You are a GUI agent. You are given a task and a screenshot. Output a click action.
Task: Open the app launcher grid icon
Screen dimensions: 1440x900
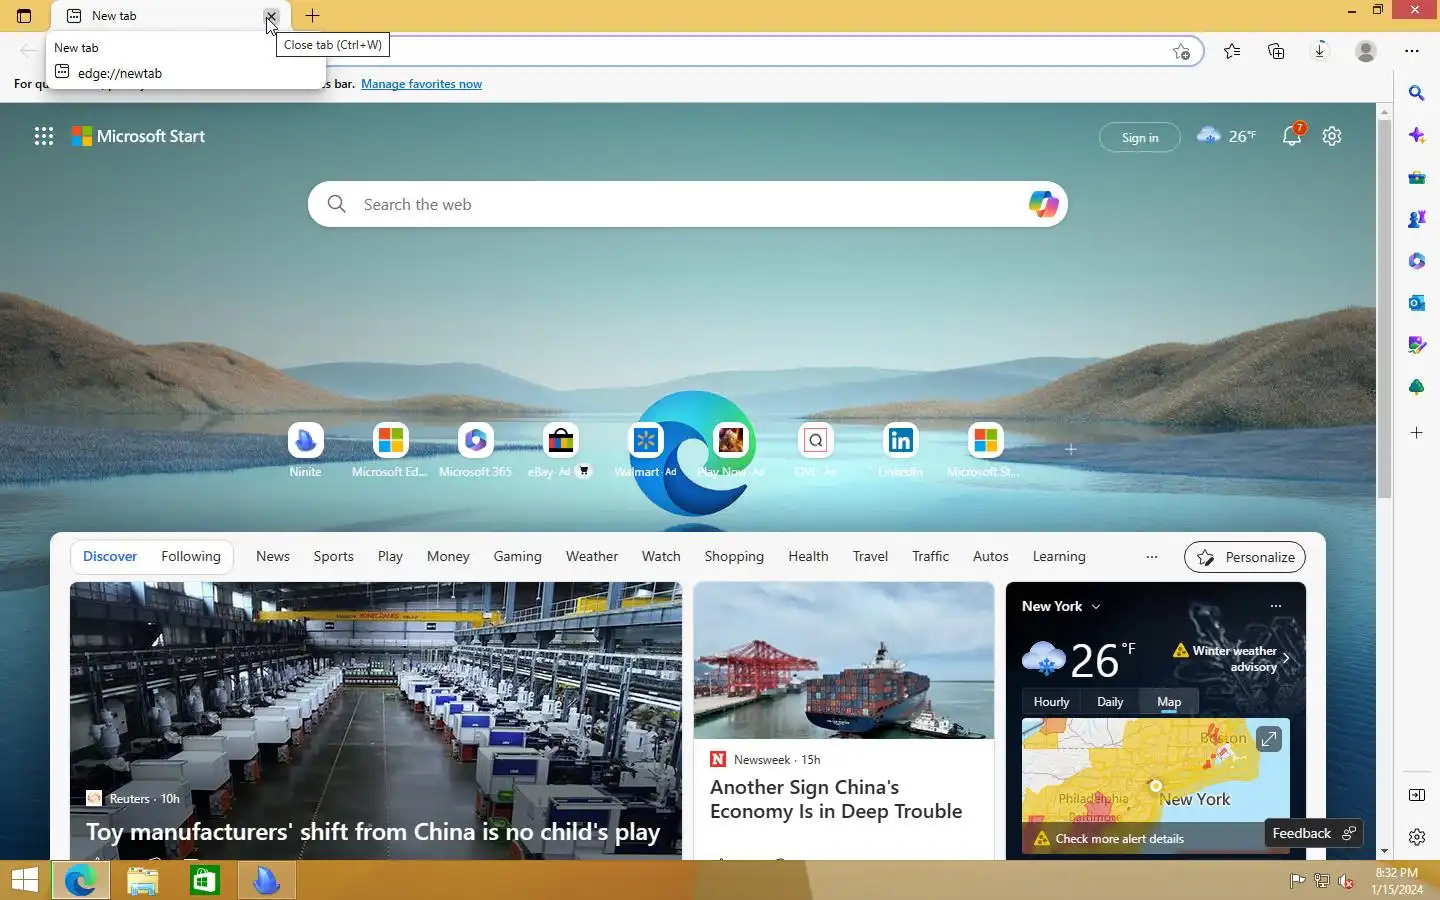click(x=44, y=136)
